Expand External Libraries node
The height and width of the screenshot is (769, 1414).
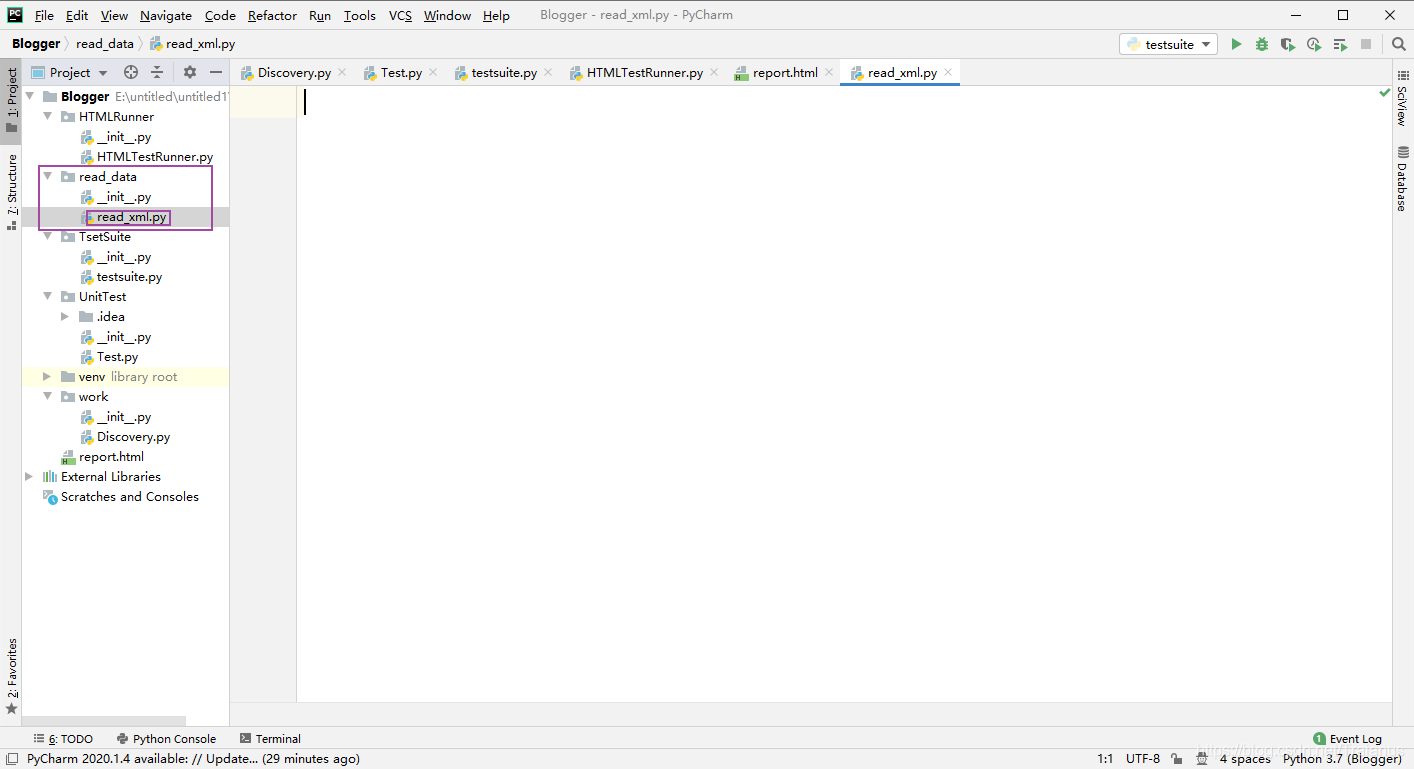pyautogui.click(x=29, y=477)
